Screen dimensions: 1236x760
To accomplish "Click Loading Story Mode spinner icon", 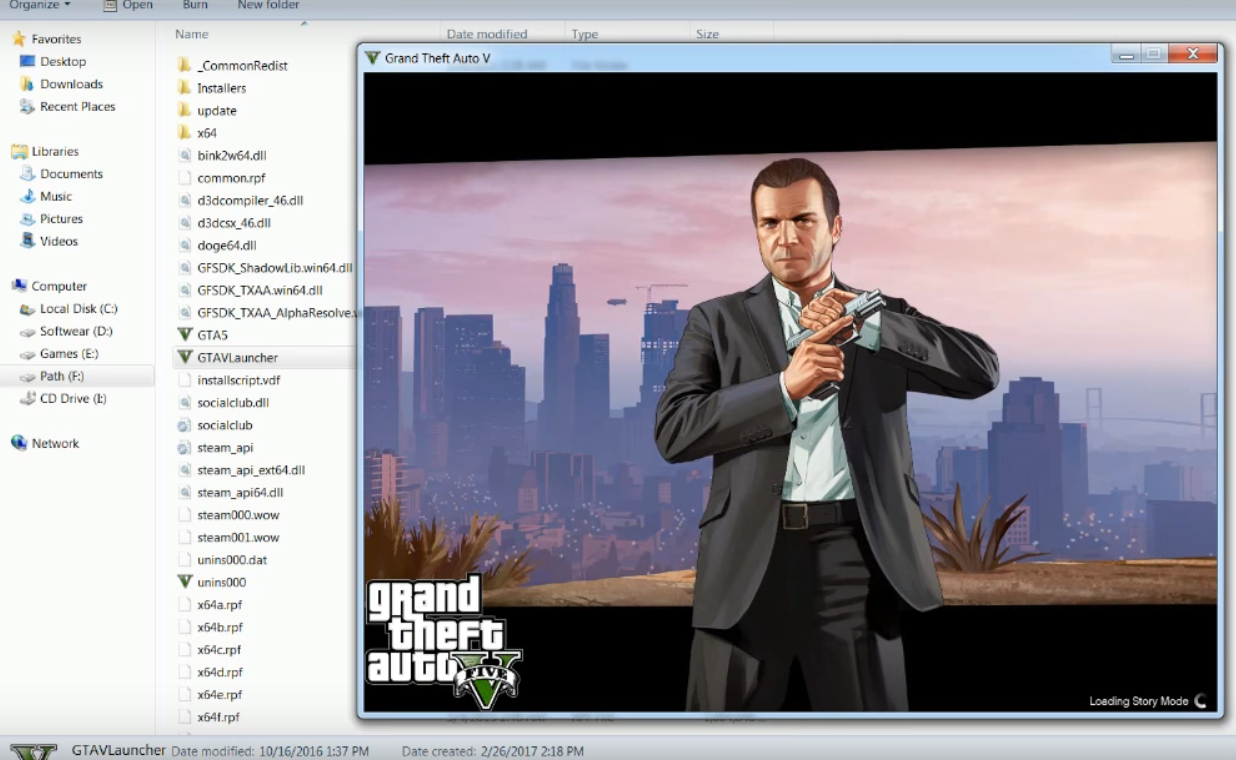I will (x=1201, y=701).
